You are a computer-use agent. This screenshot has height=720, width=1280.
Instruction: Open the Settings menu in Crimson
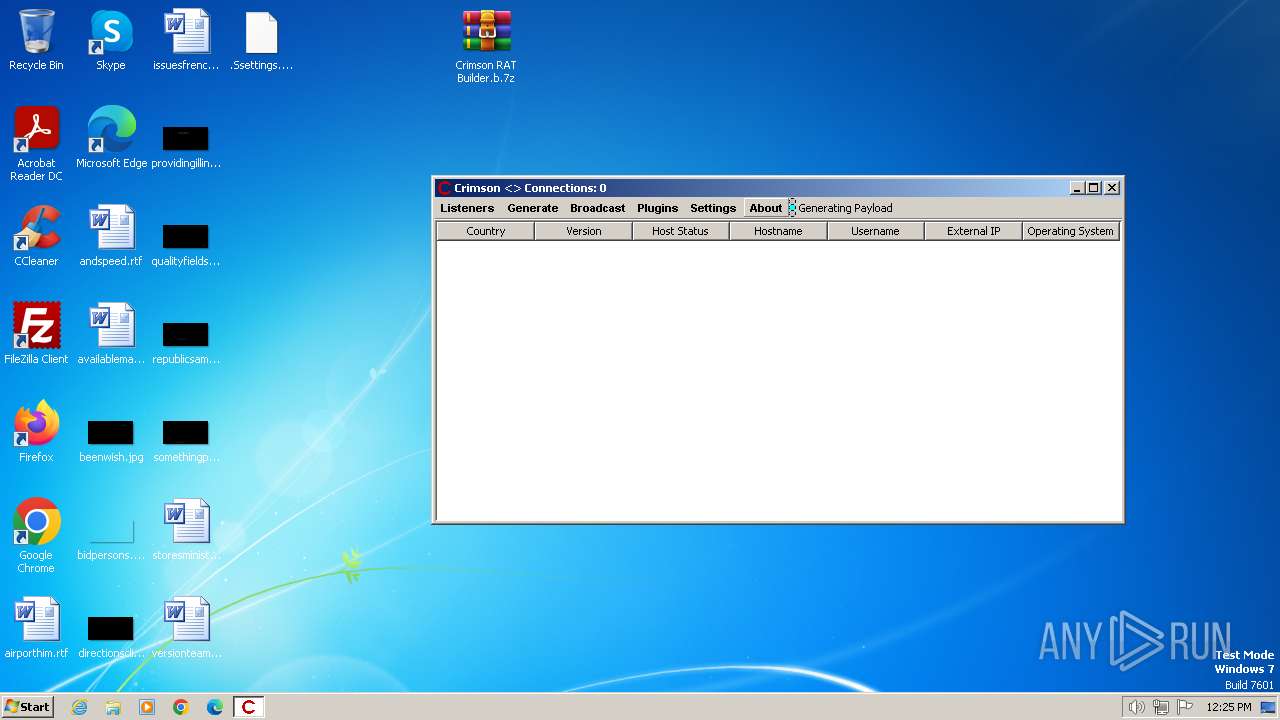point(713,208)
